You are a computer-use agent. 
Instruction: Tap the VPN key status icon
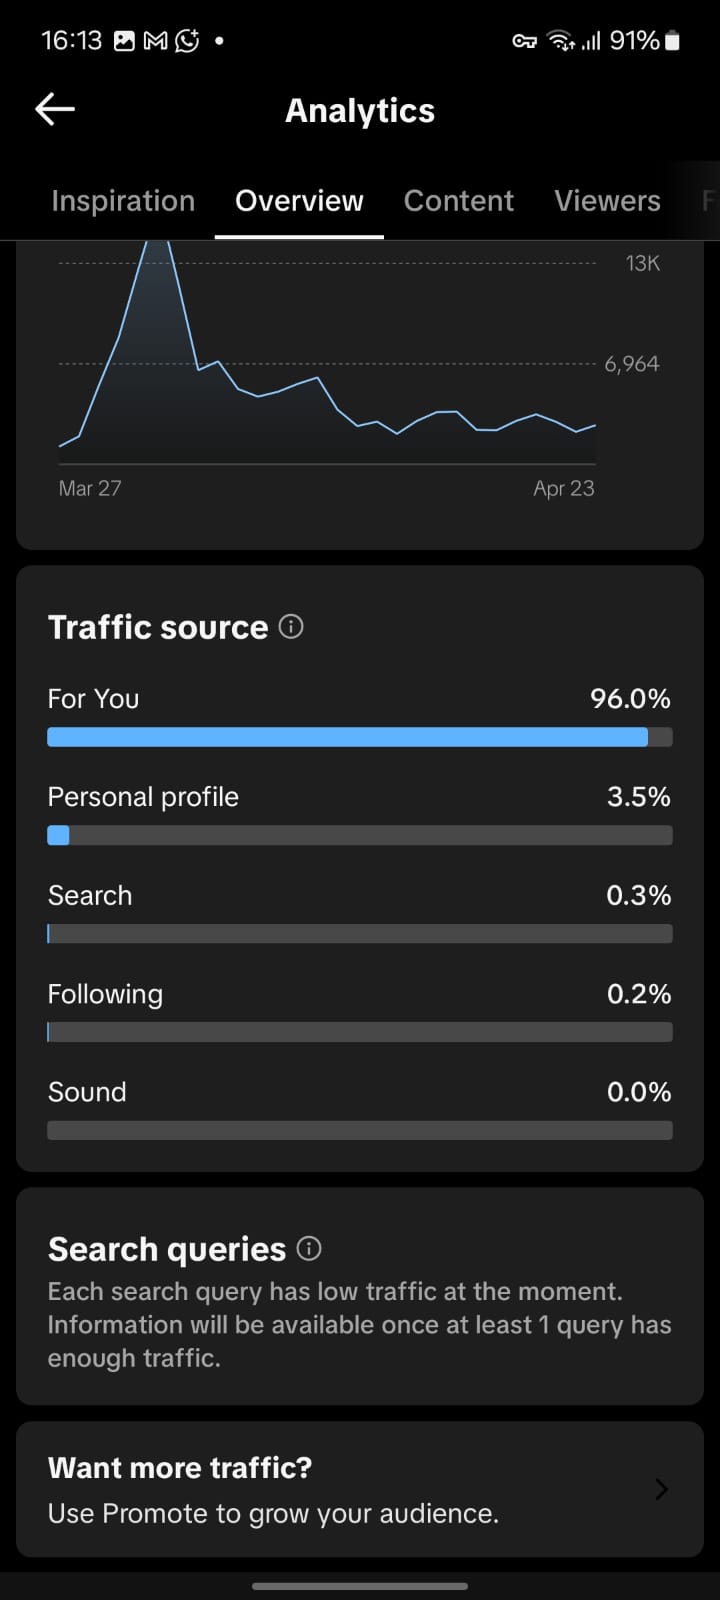point(524,41)
